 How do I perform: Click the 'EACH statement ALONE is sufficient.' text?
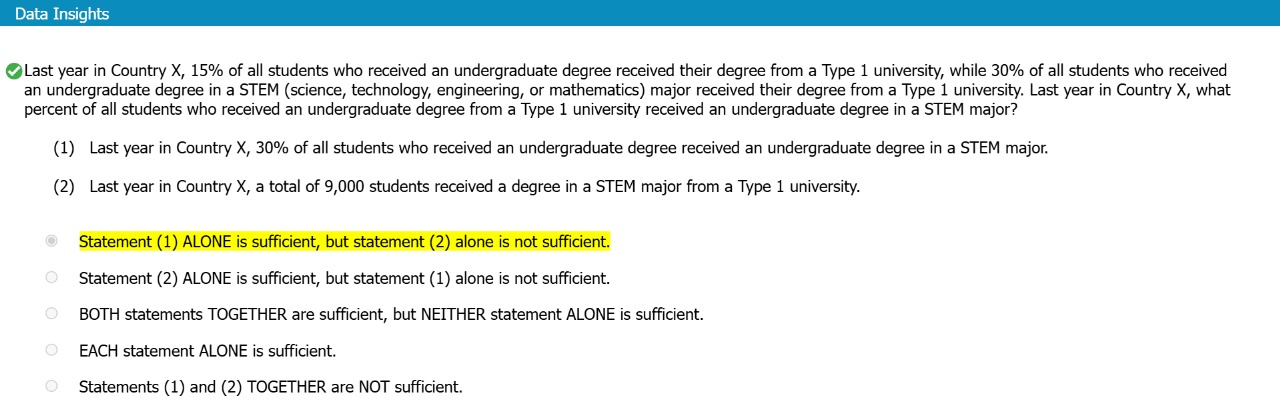pos(207,351)
